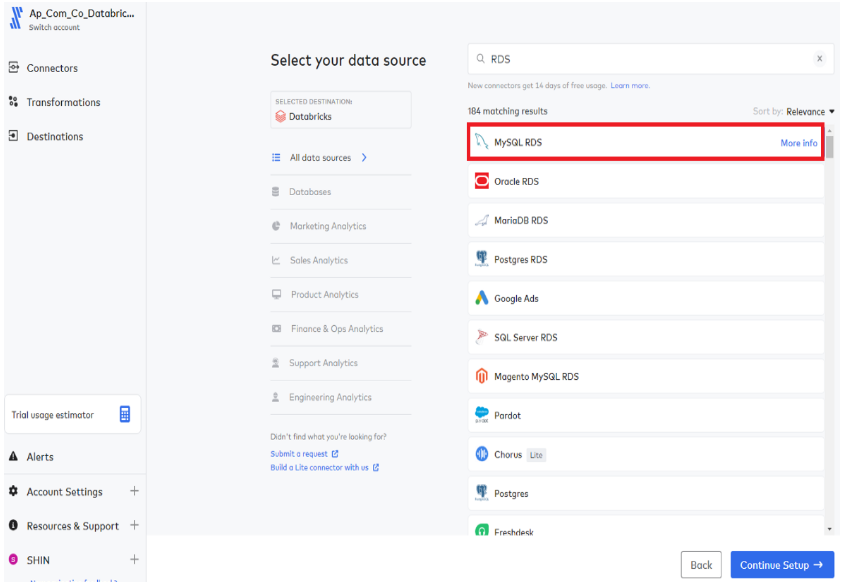Open the Sort by Relevance dropdown

[810, 111]
